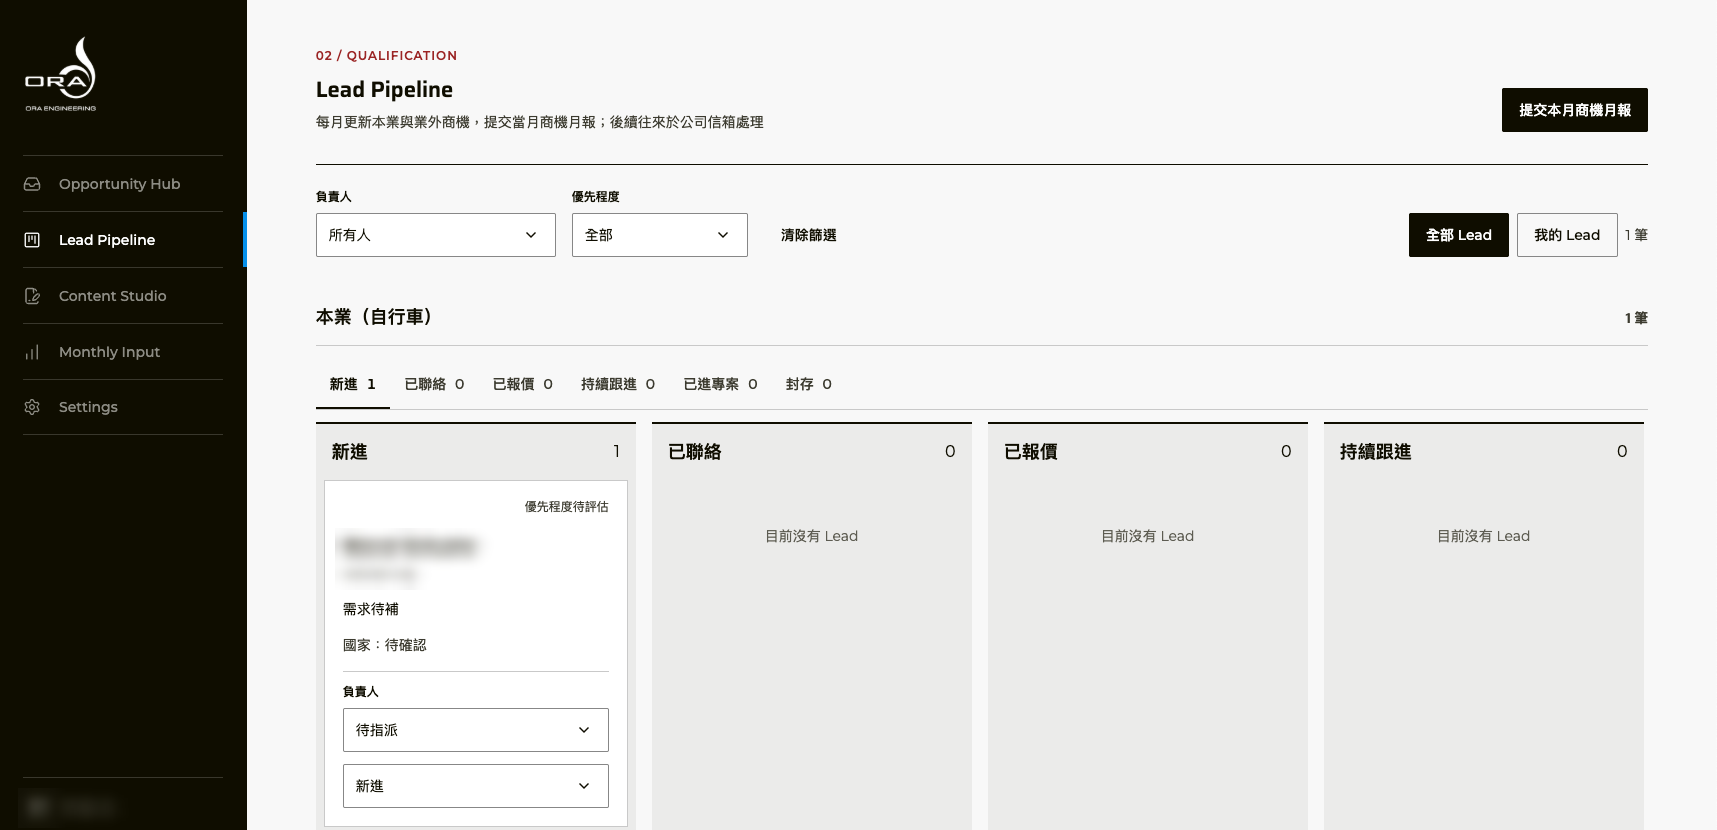Click 目前沒有 Lead in 持續跟進 column
The height and width of the screenshot is (830, 1717).
click(x=1484, y=536)
